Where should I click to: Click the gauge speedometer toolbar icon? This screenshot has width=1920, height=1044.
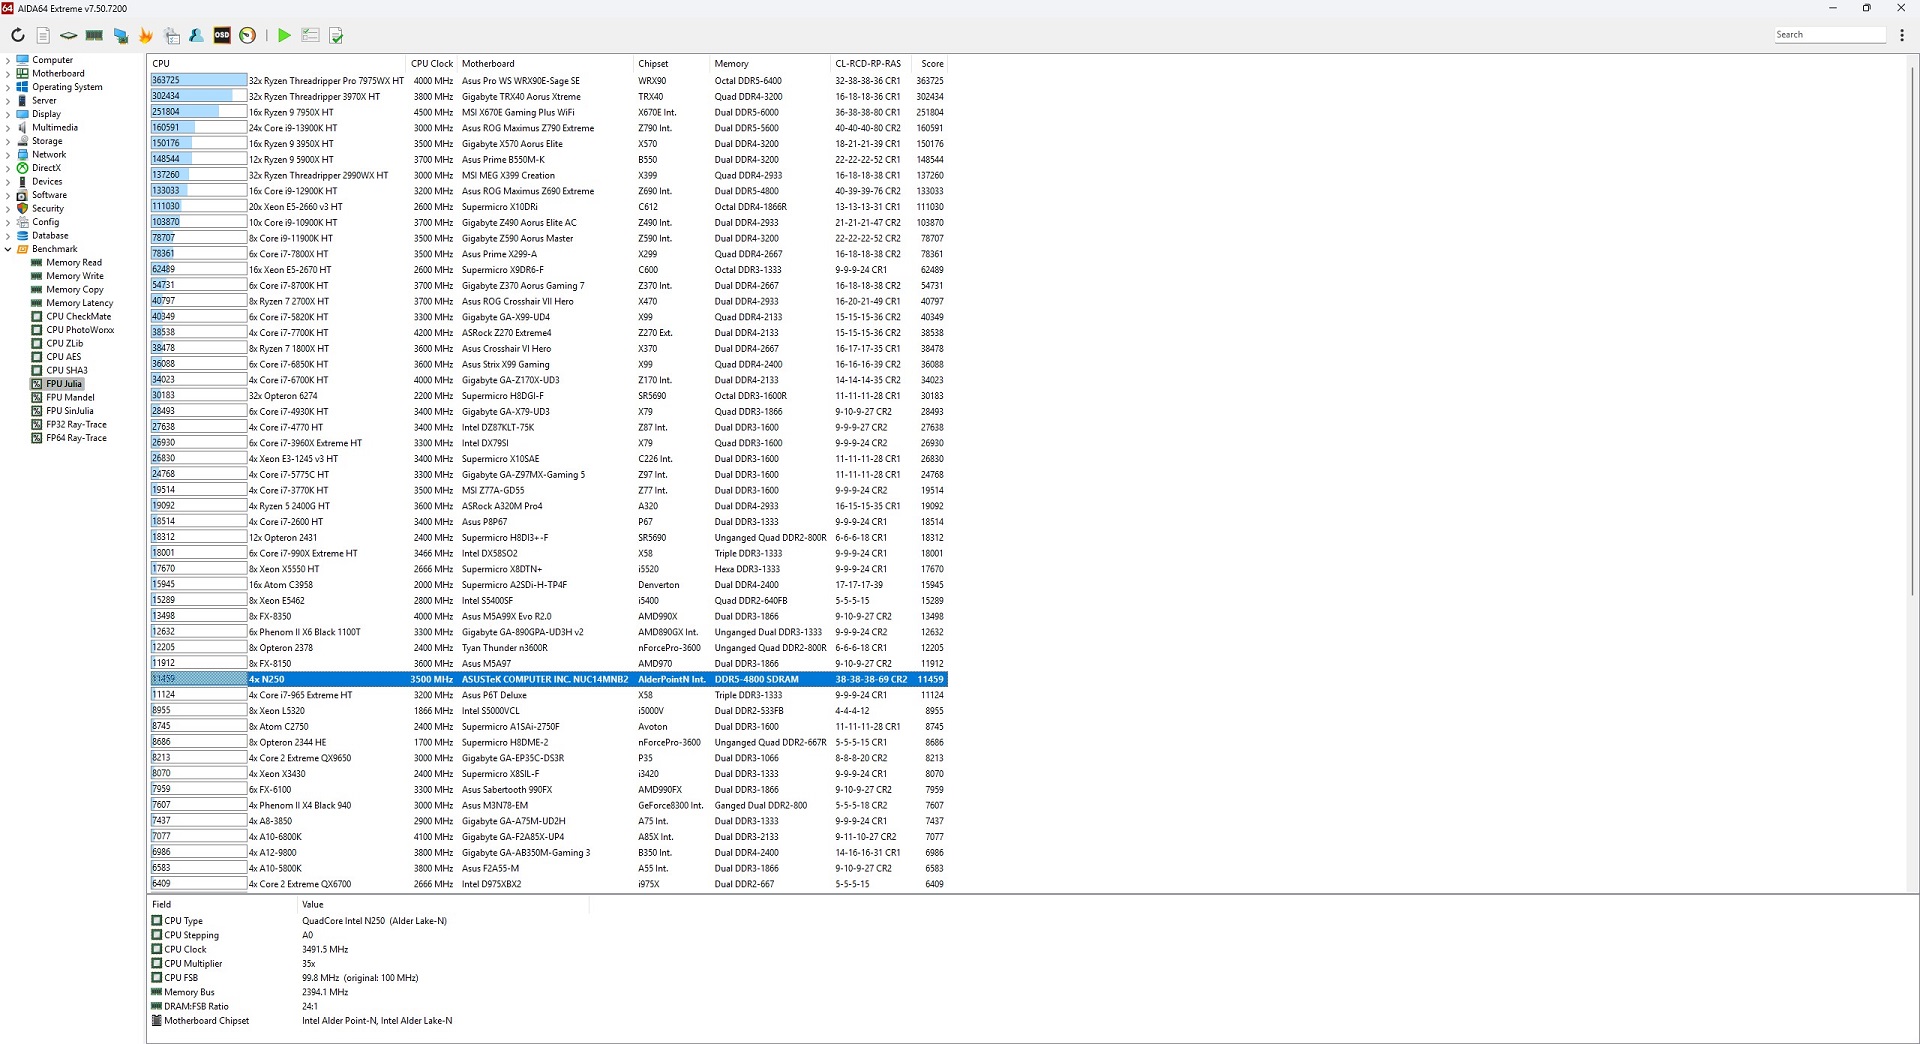point(247,35)
